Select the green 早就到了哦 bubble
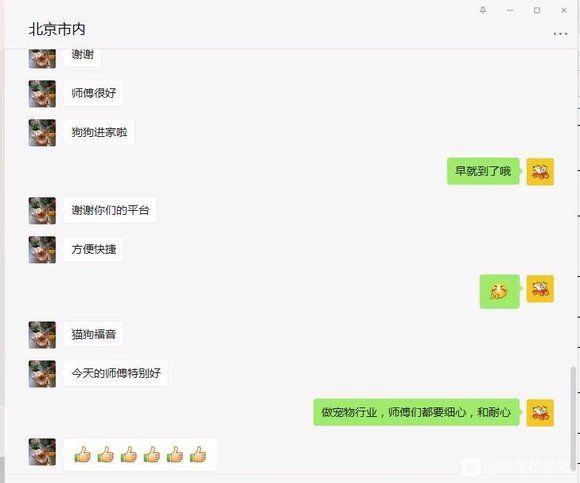Screen dimensions: 580x483 coord(483,171)
